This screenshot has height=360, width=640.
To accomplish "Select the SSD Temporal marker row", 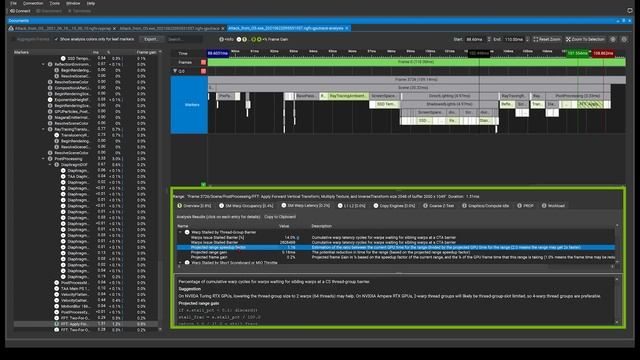I will [86, 58].
